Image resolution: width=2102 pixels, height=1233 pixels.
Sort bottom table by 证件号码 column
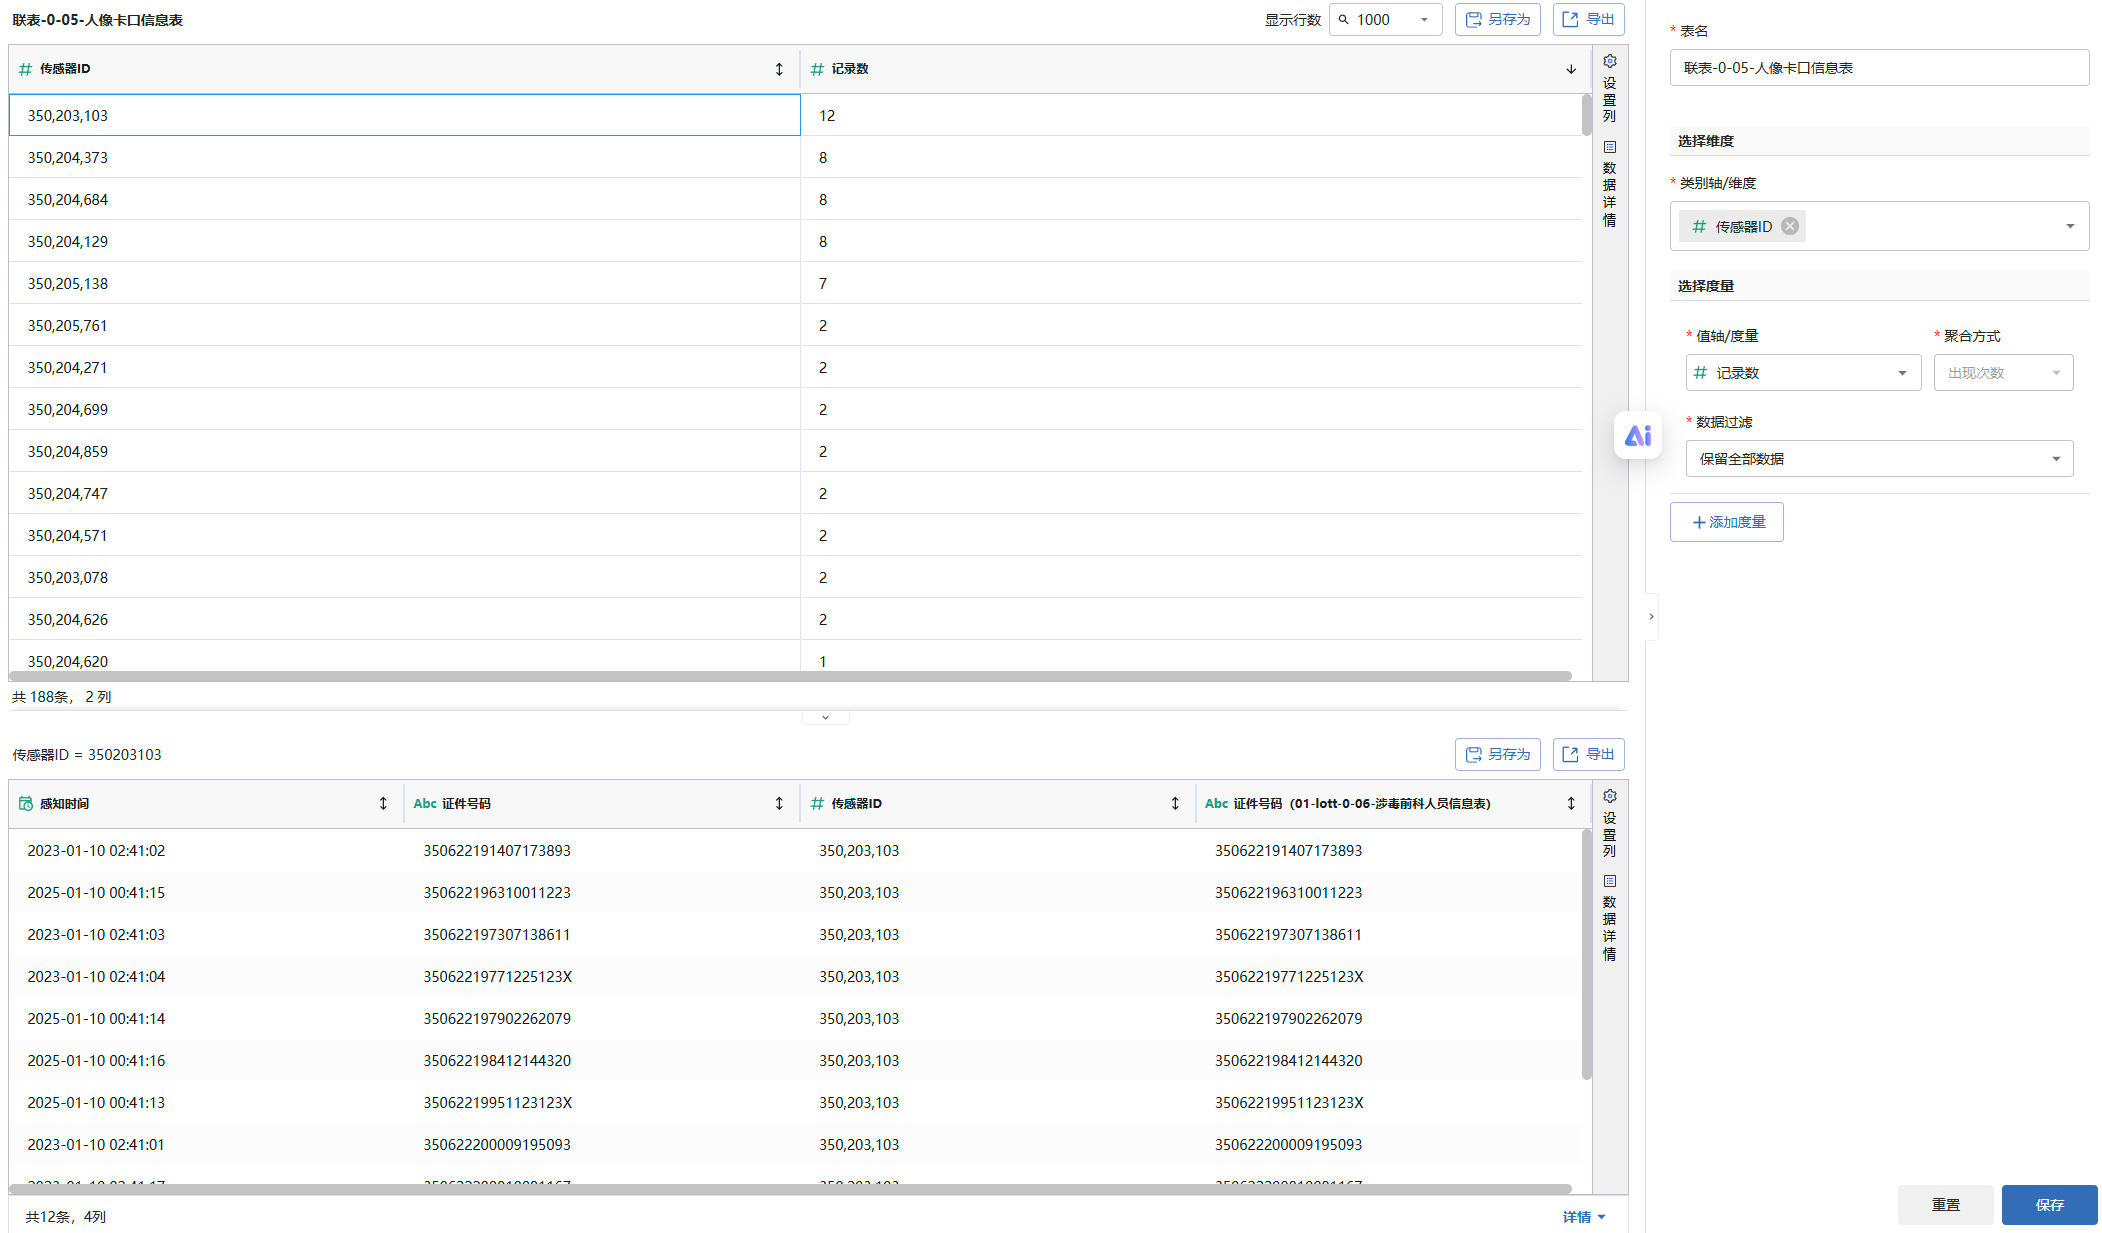coord(779,803)
